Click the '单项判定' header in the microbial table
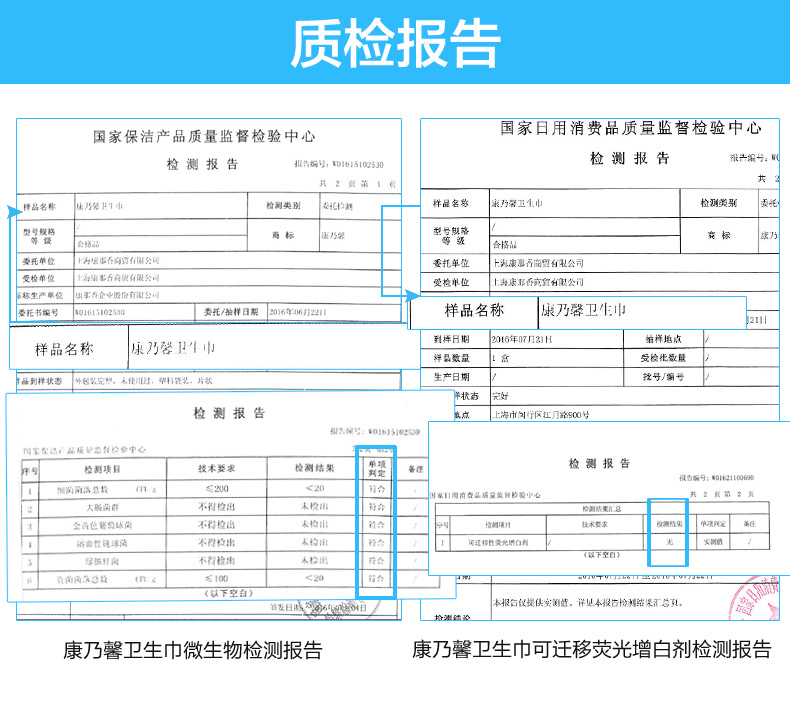Image resolution: width=790 pixels, height=701 pixels. pyautogui.click(x=377, y=469)
